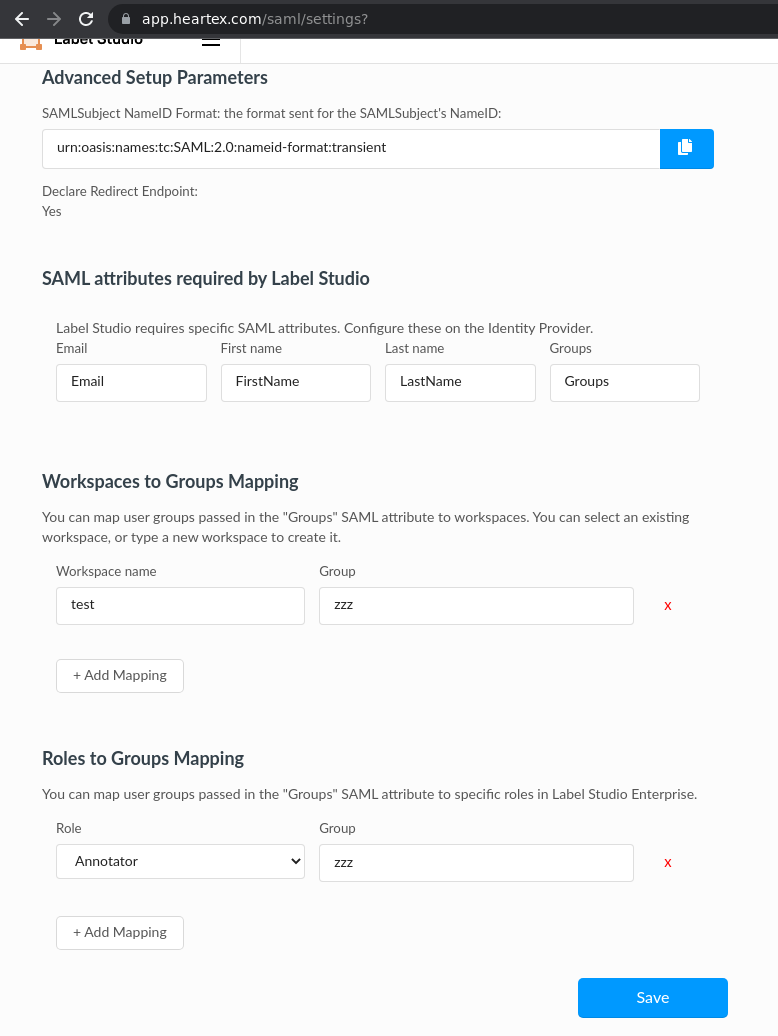Click the padlock site info icon
The image size is (778, 1036).
click(125, 18)
